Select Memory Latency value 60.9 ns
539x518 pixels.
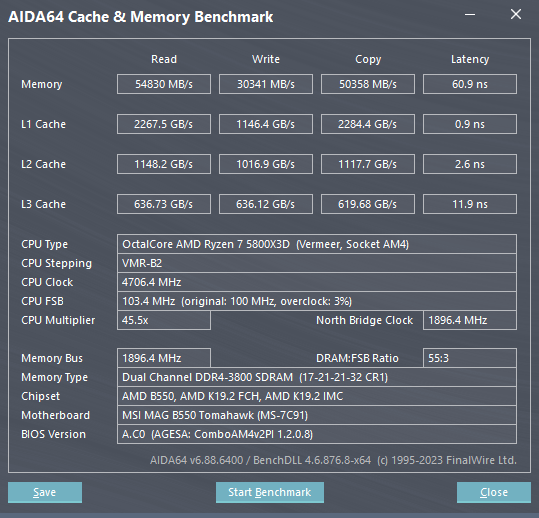[470, 84]
